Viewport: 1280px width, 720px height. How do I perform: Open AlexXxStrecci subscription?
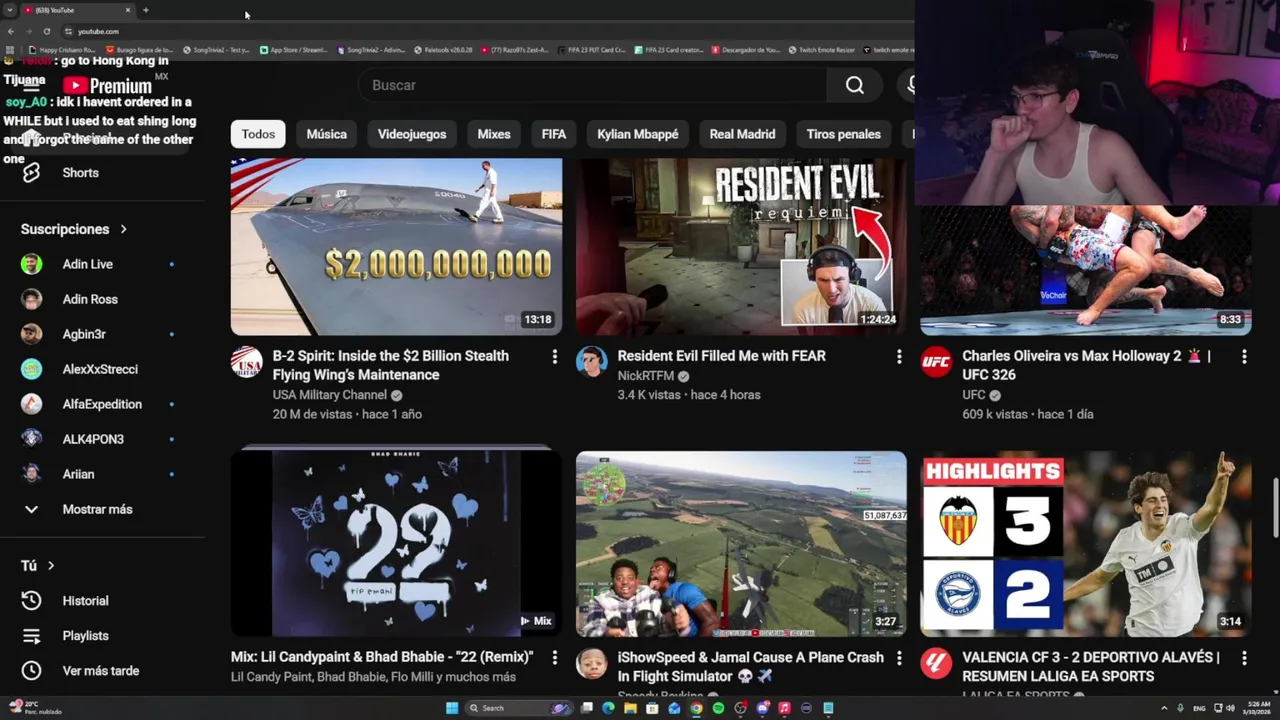click(x=102, y=369)
